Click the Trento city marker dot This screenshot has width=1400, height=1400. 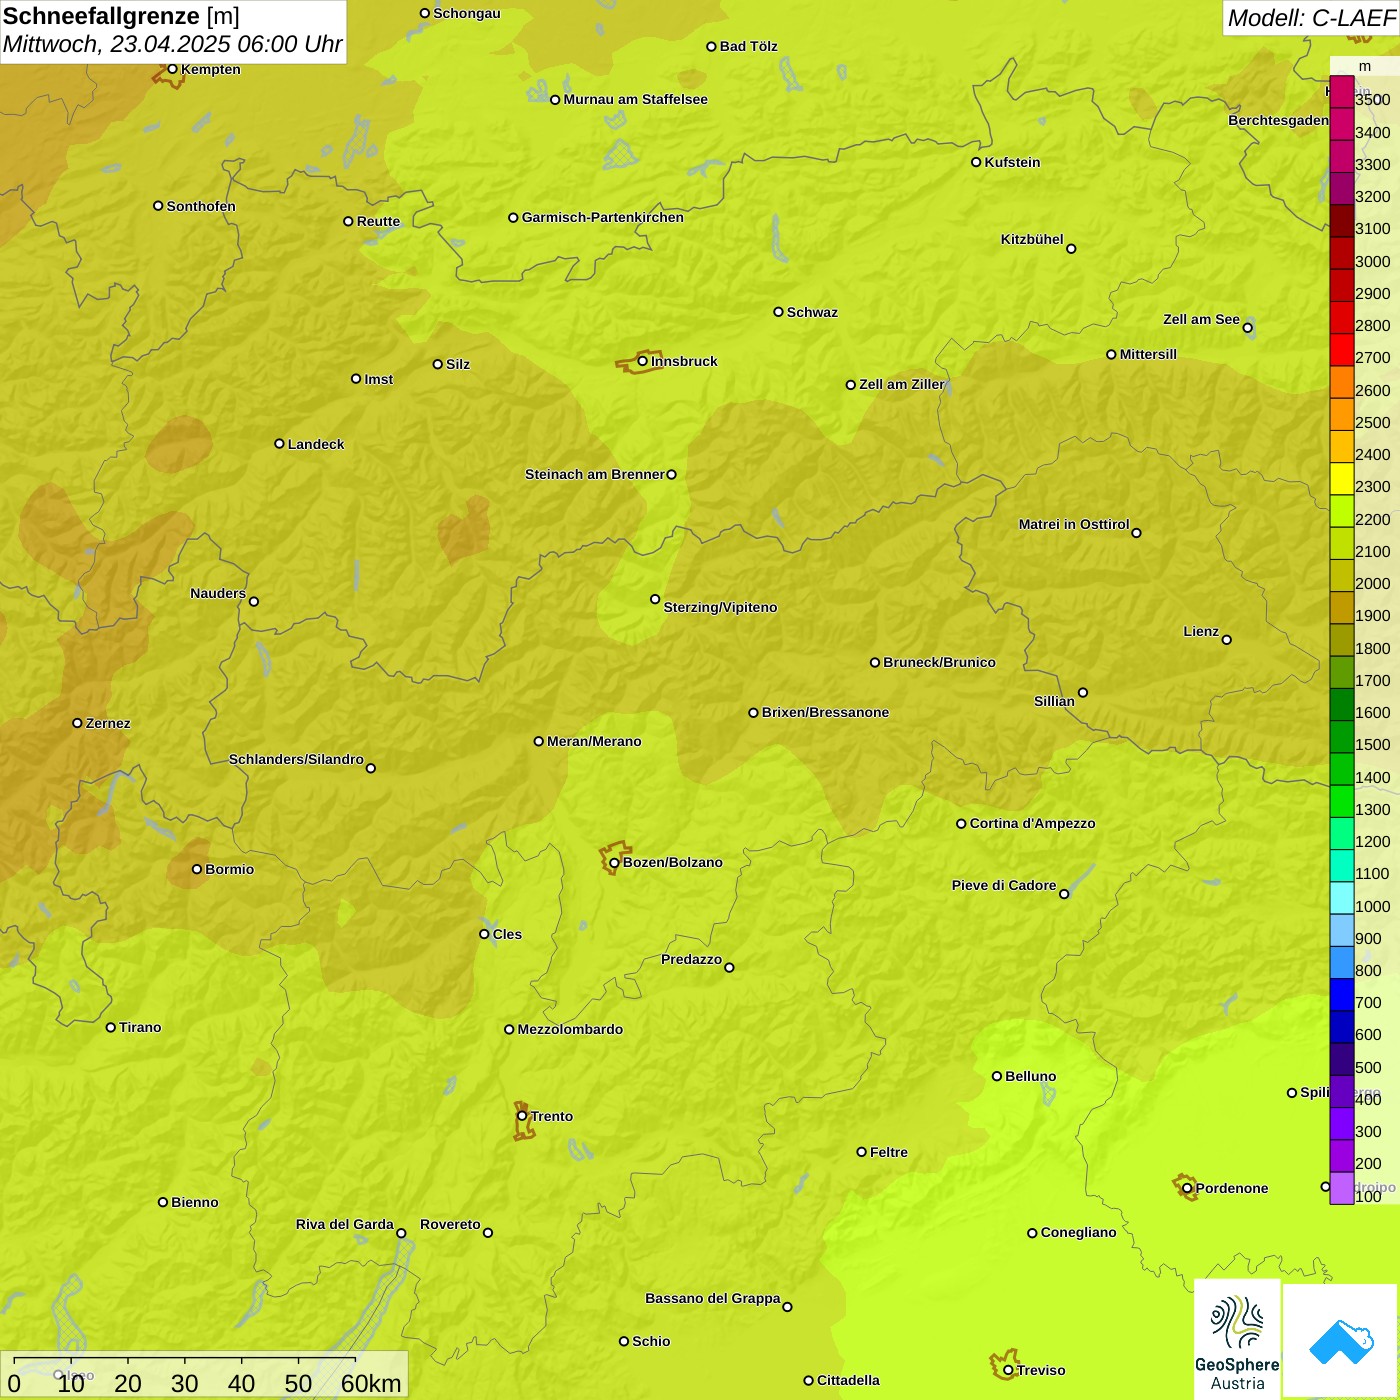click(522, 1116)
